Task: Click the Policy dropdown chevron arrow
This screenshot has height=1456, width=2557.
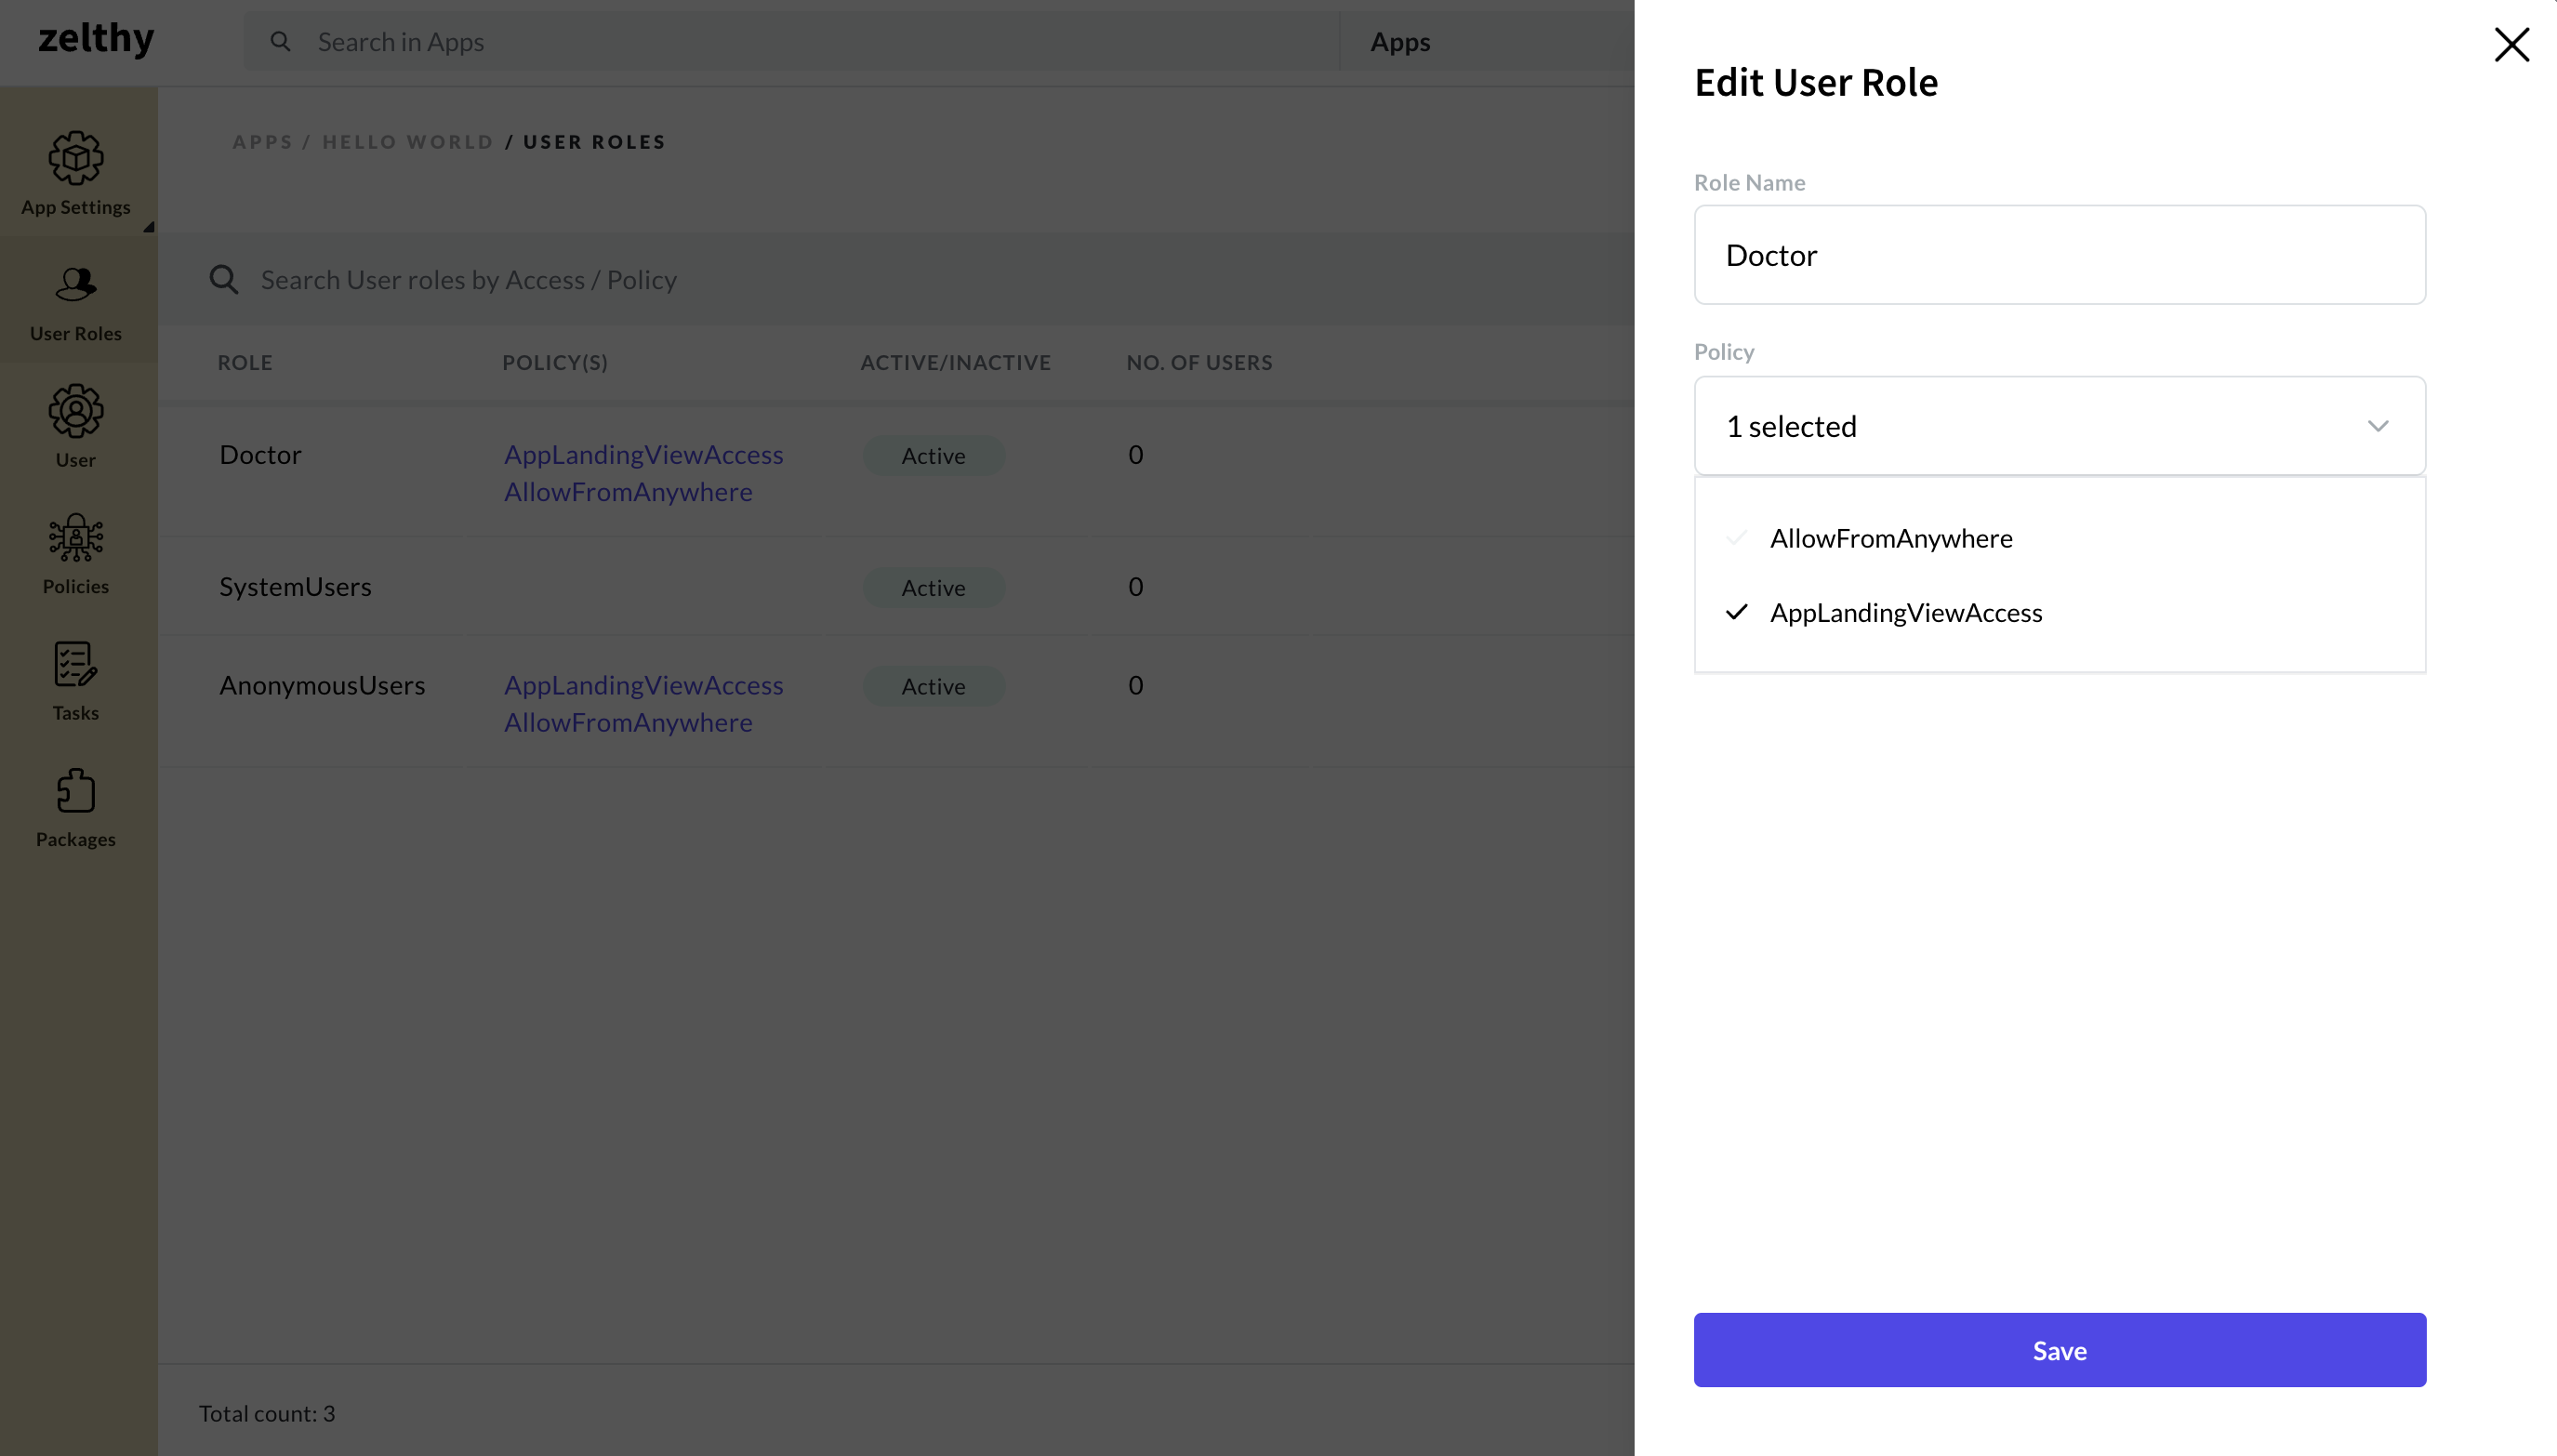Action: (x=2377, y=426)
